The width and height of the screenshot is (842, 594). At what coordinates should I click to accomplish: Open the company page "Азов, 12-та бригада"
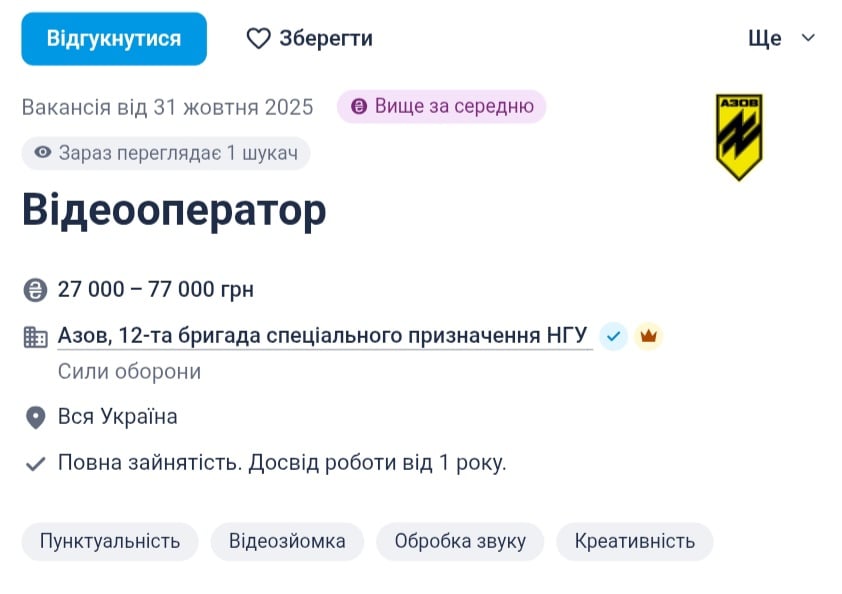[x=320, y=335]
